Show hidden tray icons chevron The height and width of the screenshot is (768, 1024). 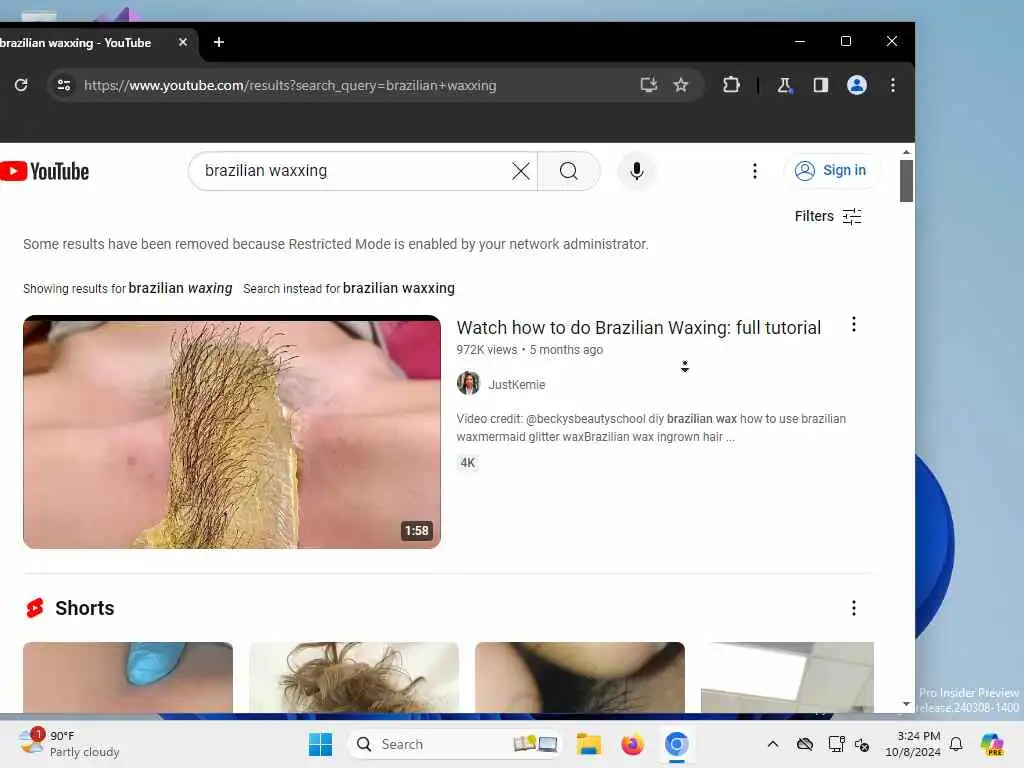773,744
